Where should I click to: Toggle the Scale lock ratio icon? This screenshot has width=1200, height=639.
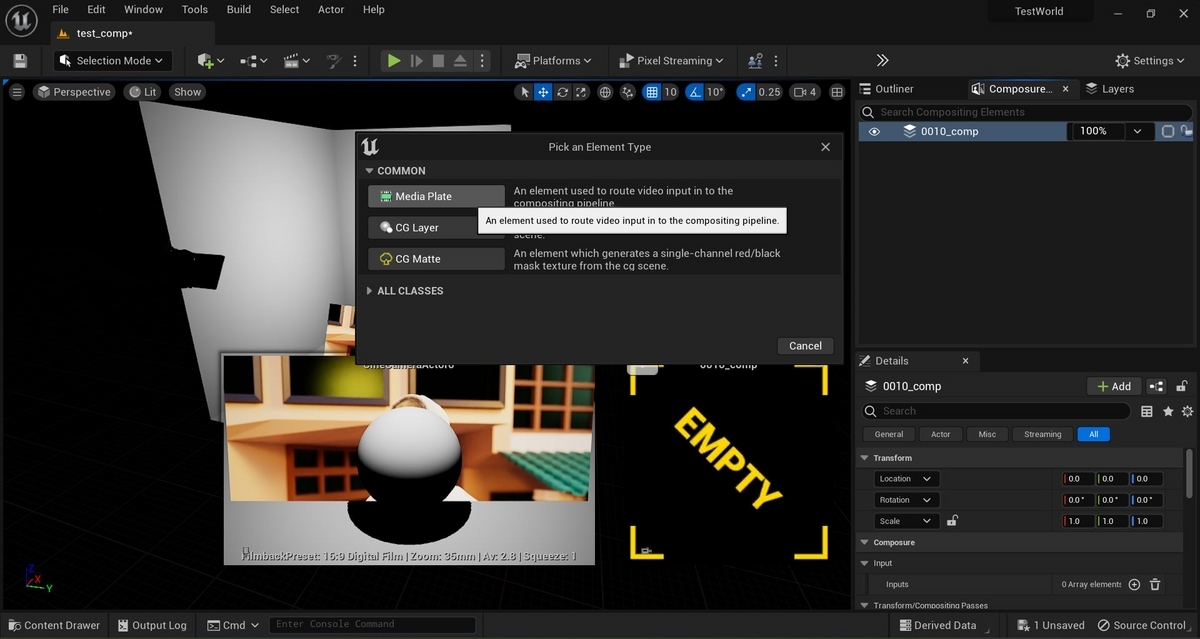pos(953,521)
